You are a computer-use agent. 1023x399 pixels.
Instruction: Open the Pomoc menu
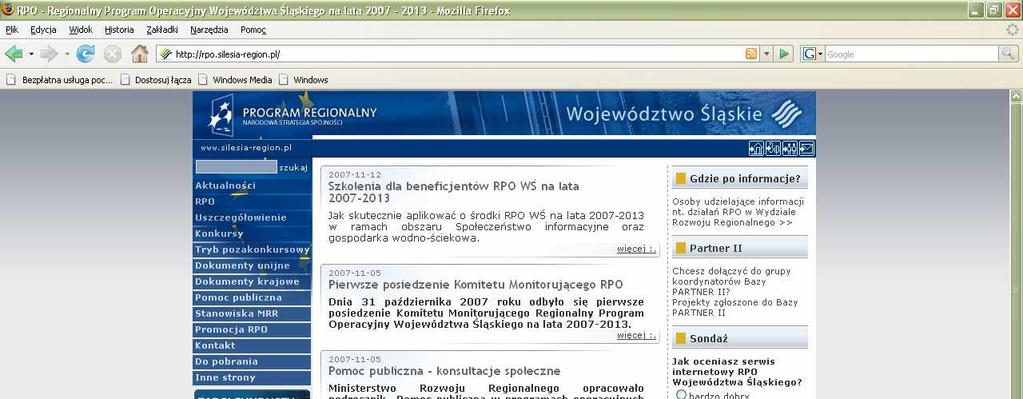tap(252, 29)
